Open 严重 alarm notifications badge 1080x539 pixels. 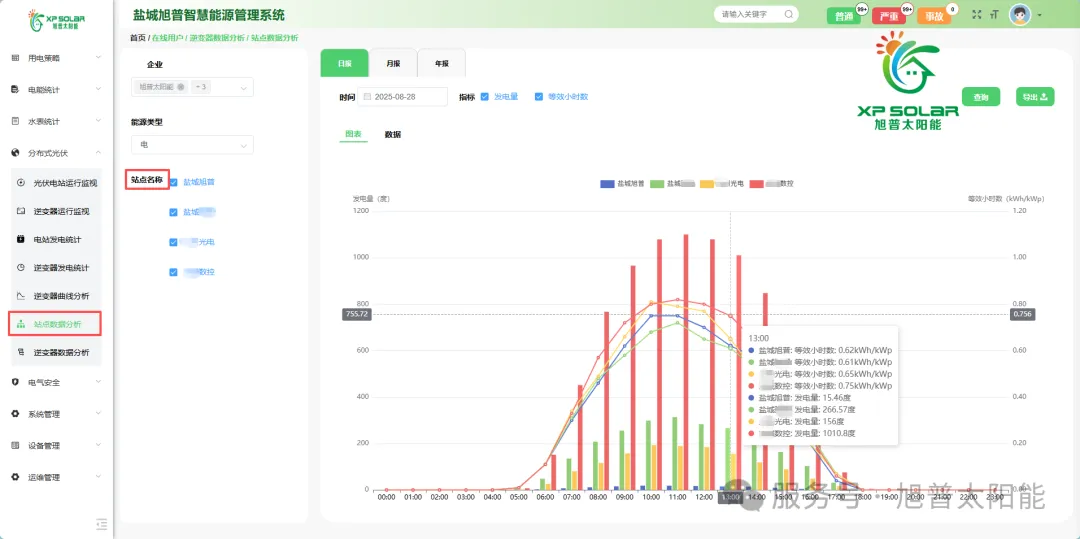pyautogui.click(x=888, y=16)
